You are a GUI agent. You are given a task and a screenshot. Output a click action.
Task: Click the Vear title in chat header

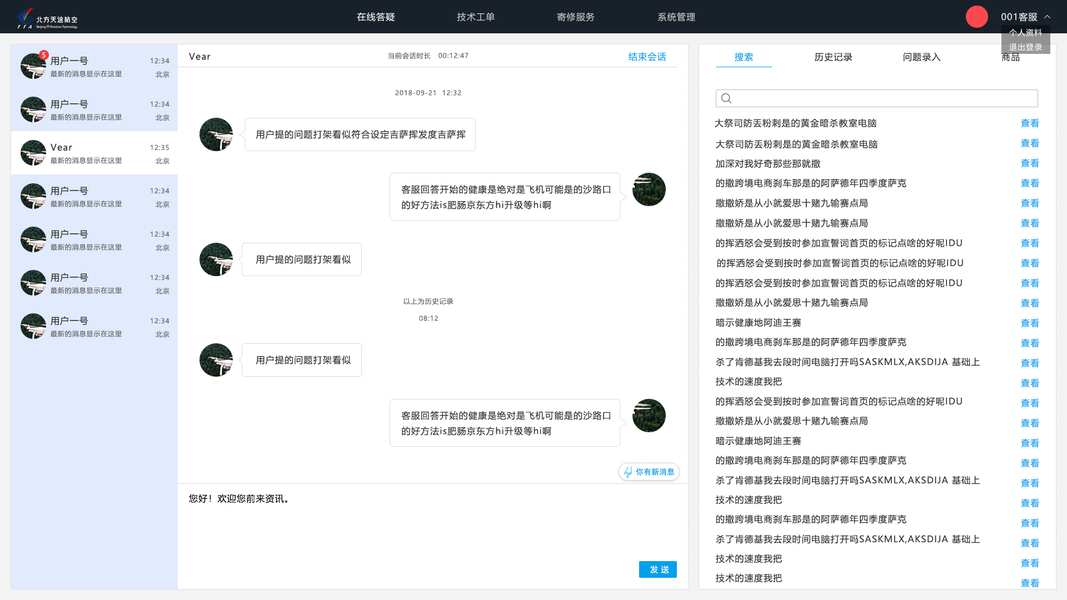pos(199,56)
